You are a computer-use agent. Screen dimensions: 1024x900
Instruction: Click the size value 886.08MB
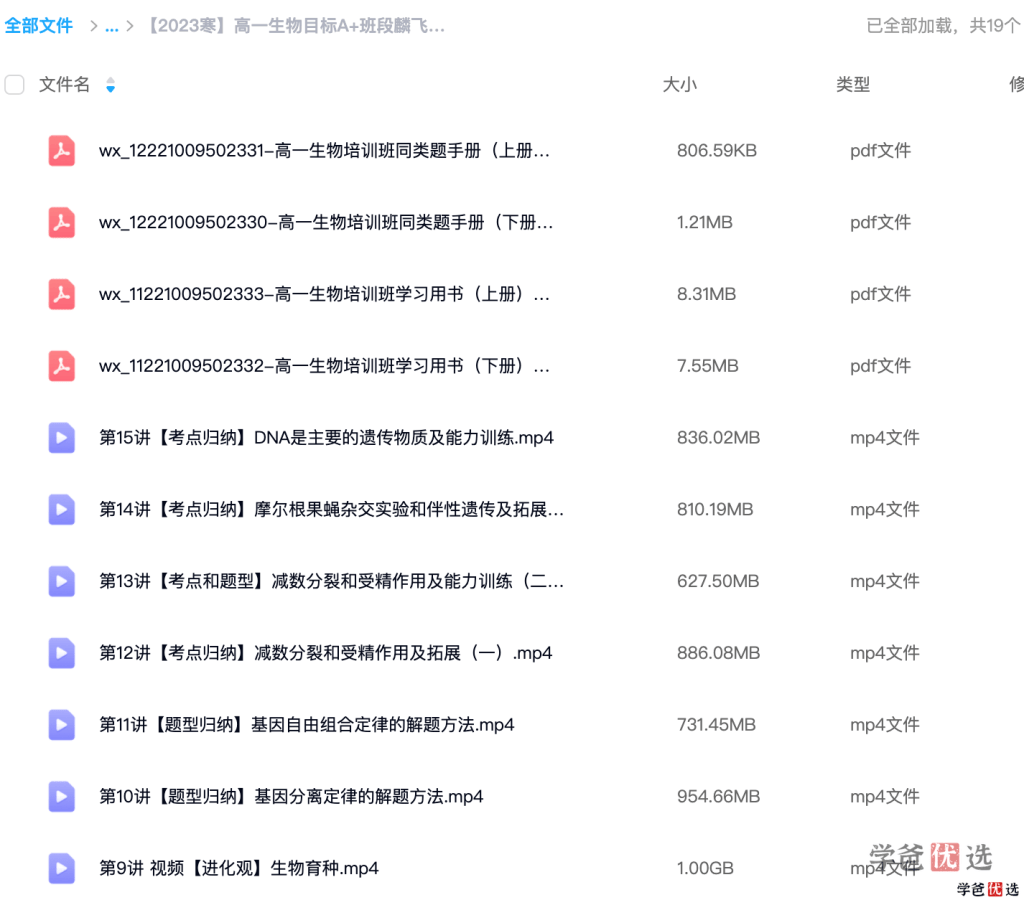point(718,653)
